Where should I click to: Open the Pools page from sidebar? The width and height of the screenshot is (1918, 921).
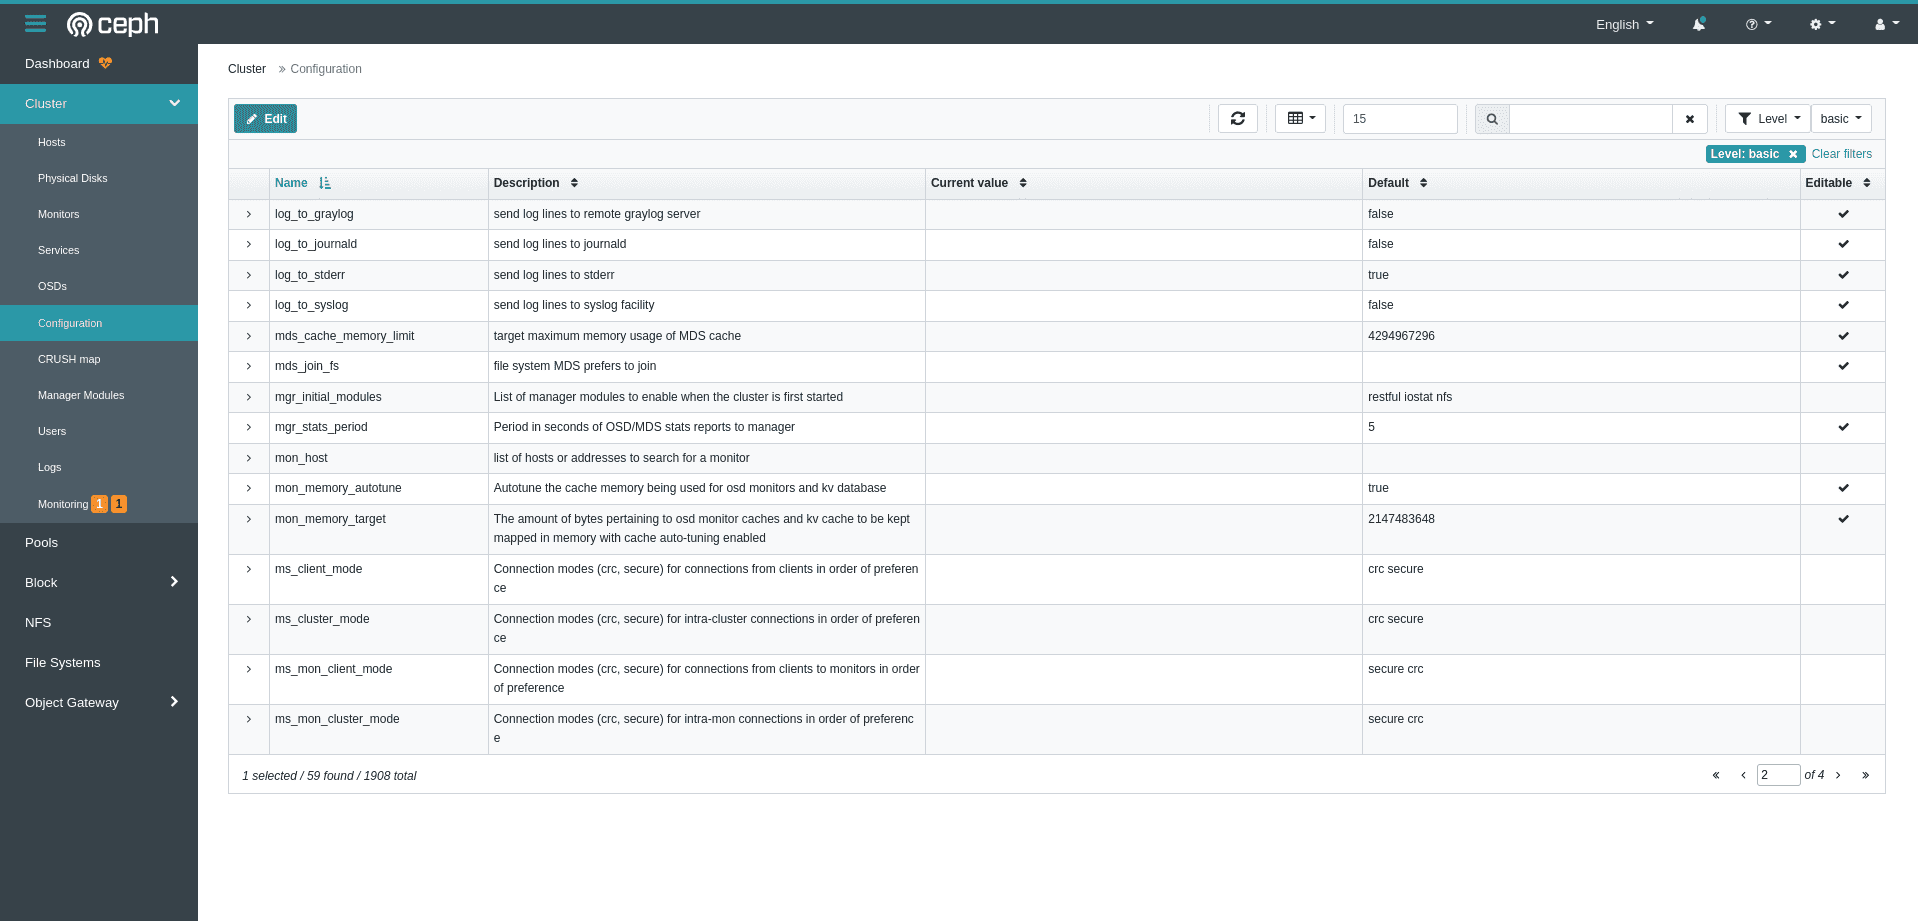pos(41,542)
